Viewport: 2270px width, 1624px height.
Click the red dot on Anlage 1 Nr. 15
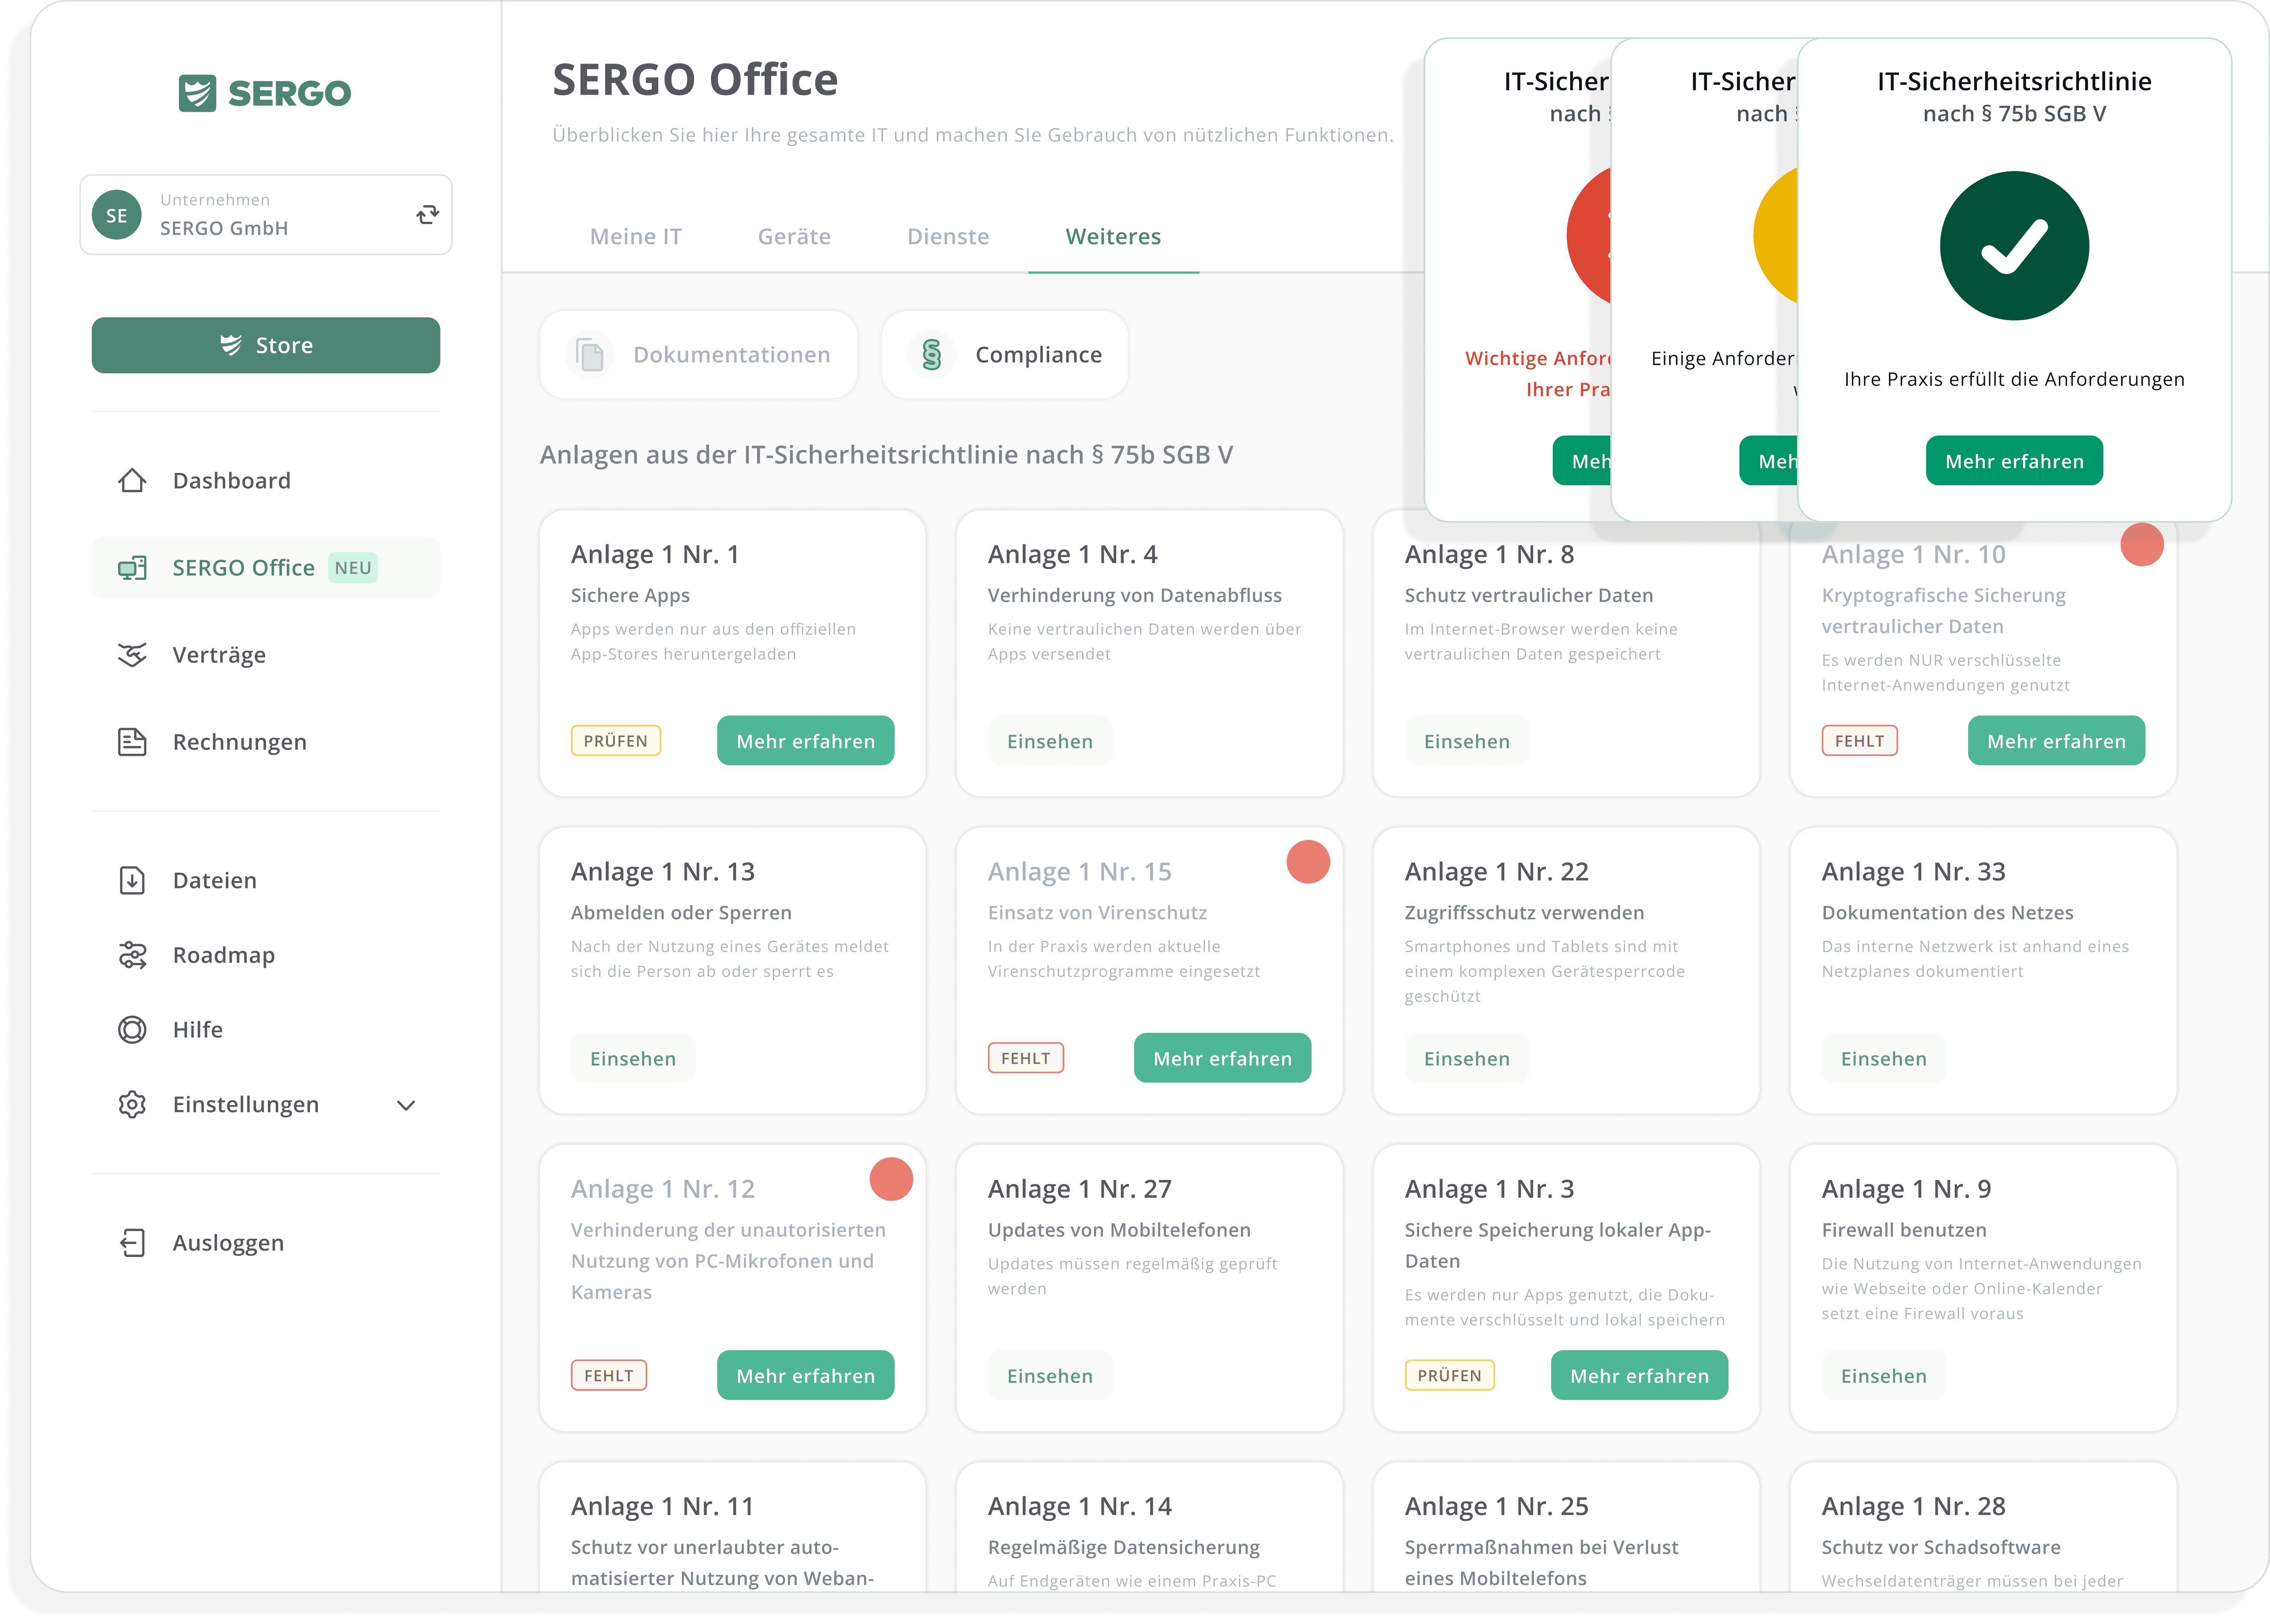tap(1308, 862)
